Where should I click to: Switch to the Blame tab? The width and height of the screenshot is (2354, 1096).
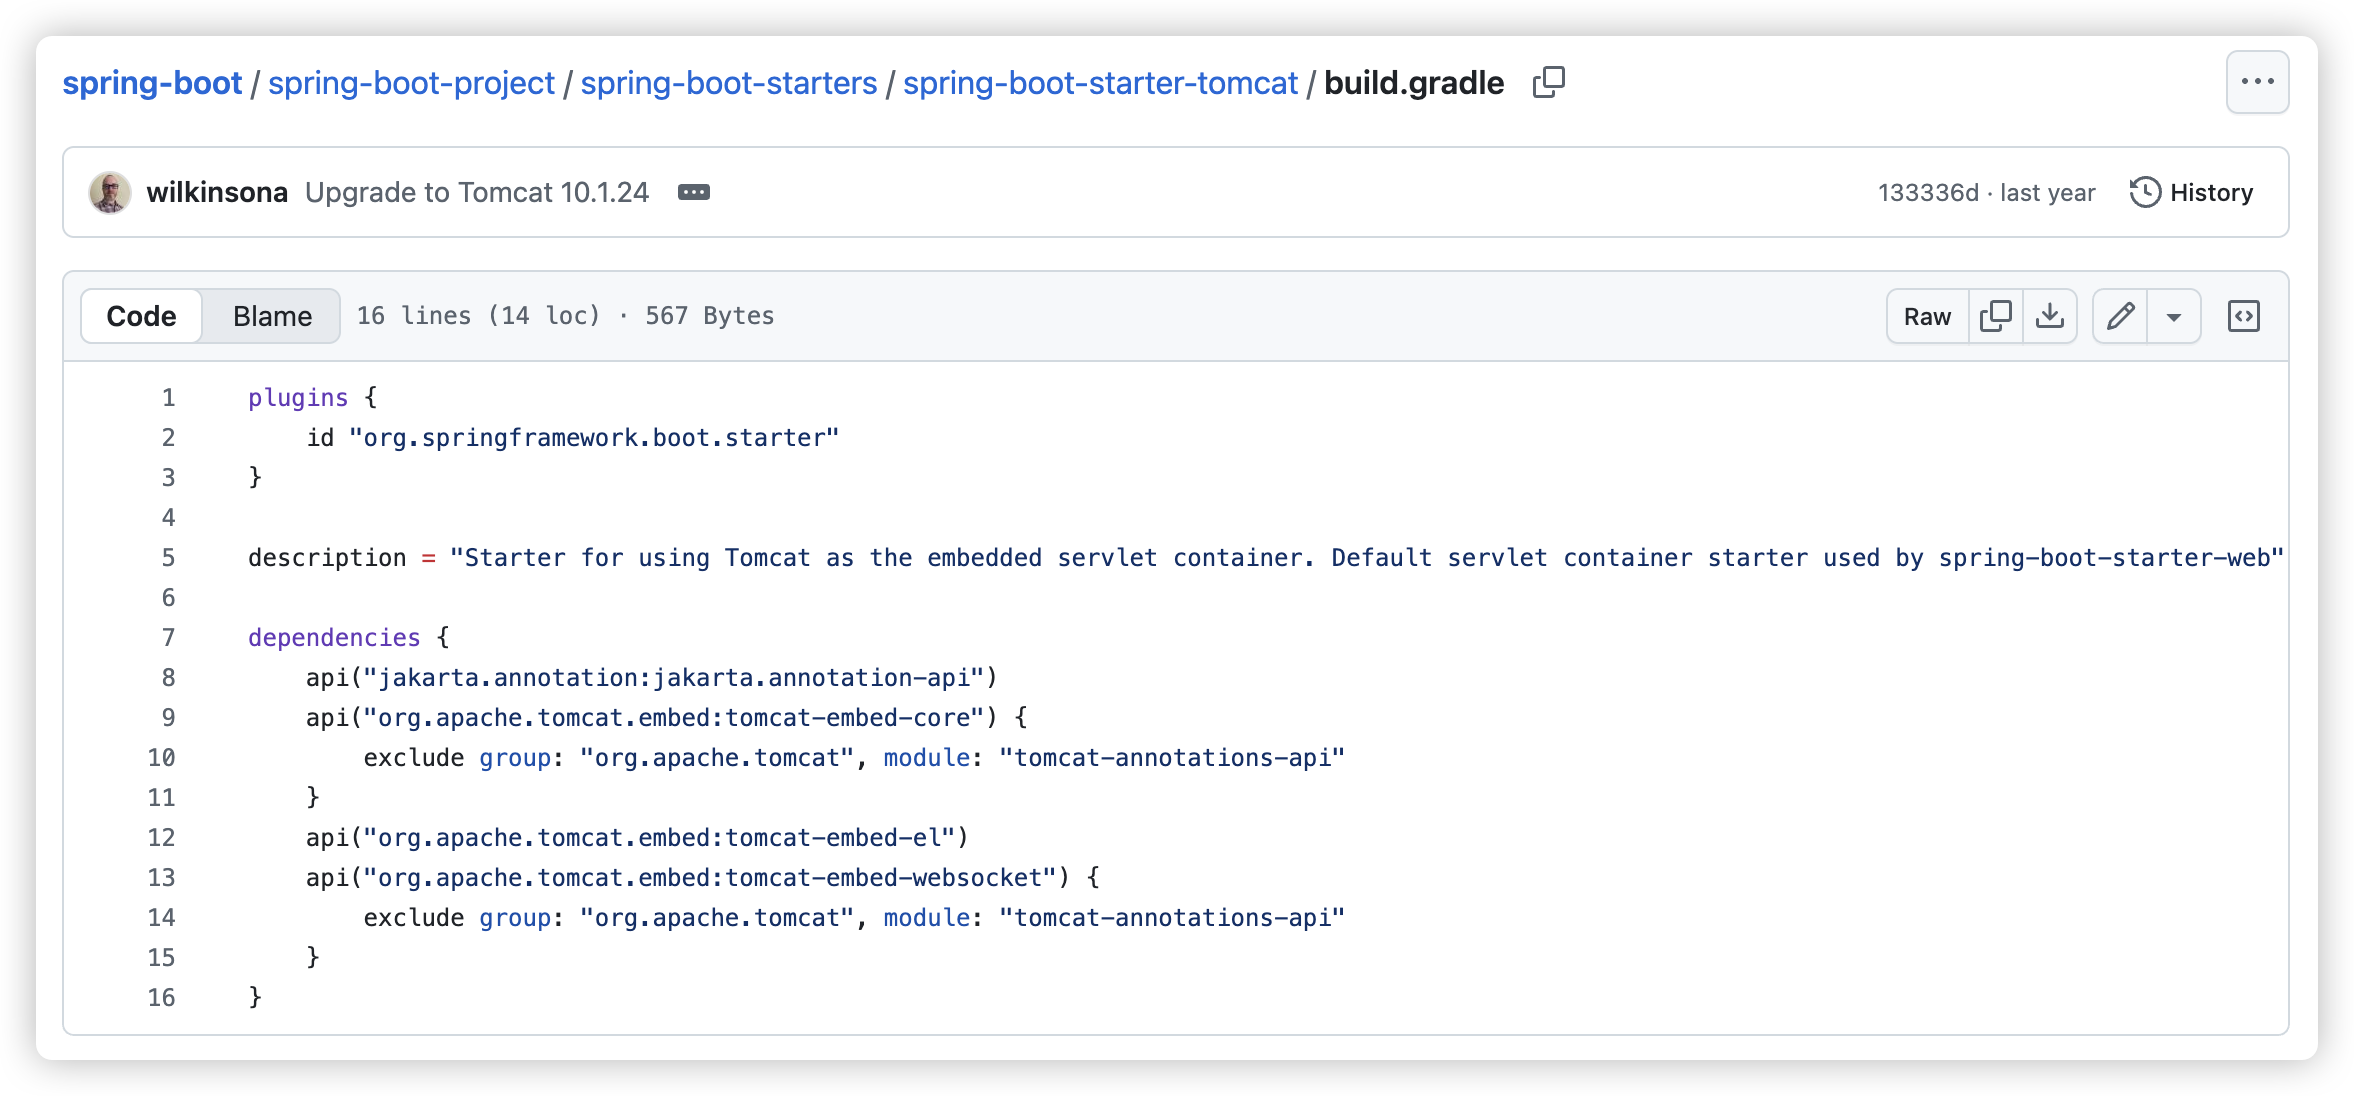pyautogui.click(x=272, y=316)
